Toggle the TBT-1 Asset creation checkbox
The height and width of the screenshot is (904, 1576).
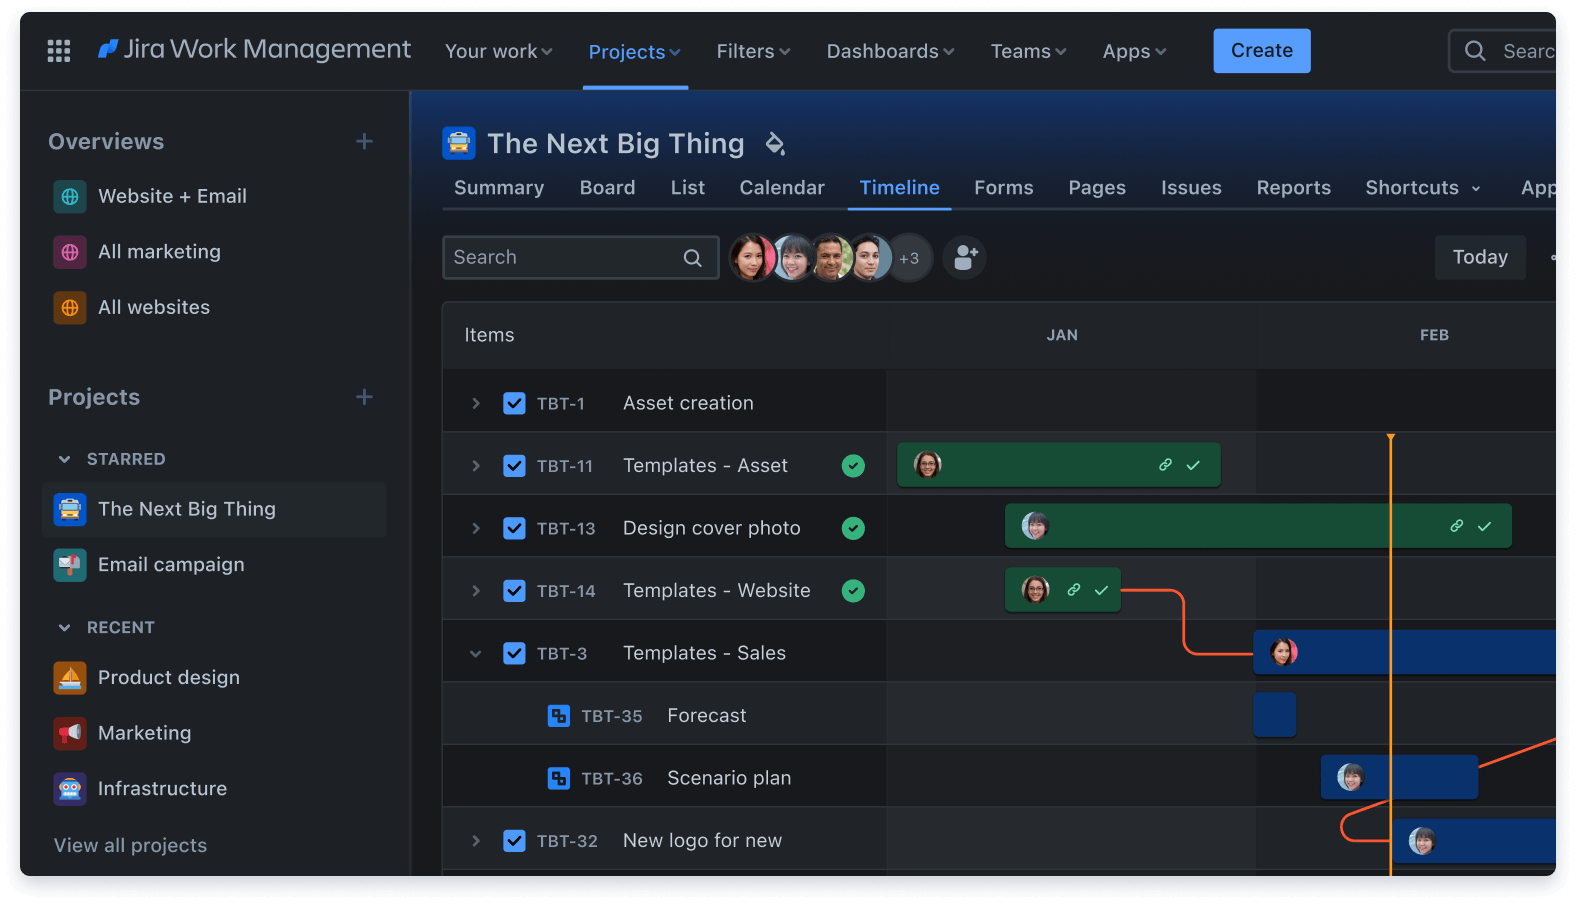pyautogui.click(x=514, y=403)
